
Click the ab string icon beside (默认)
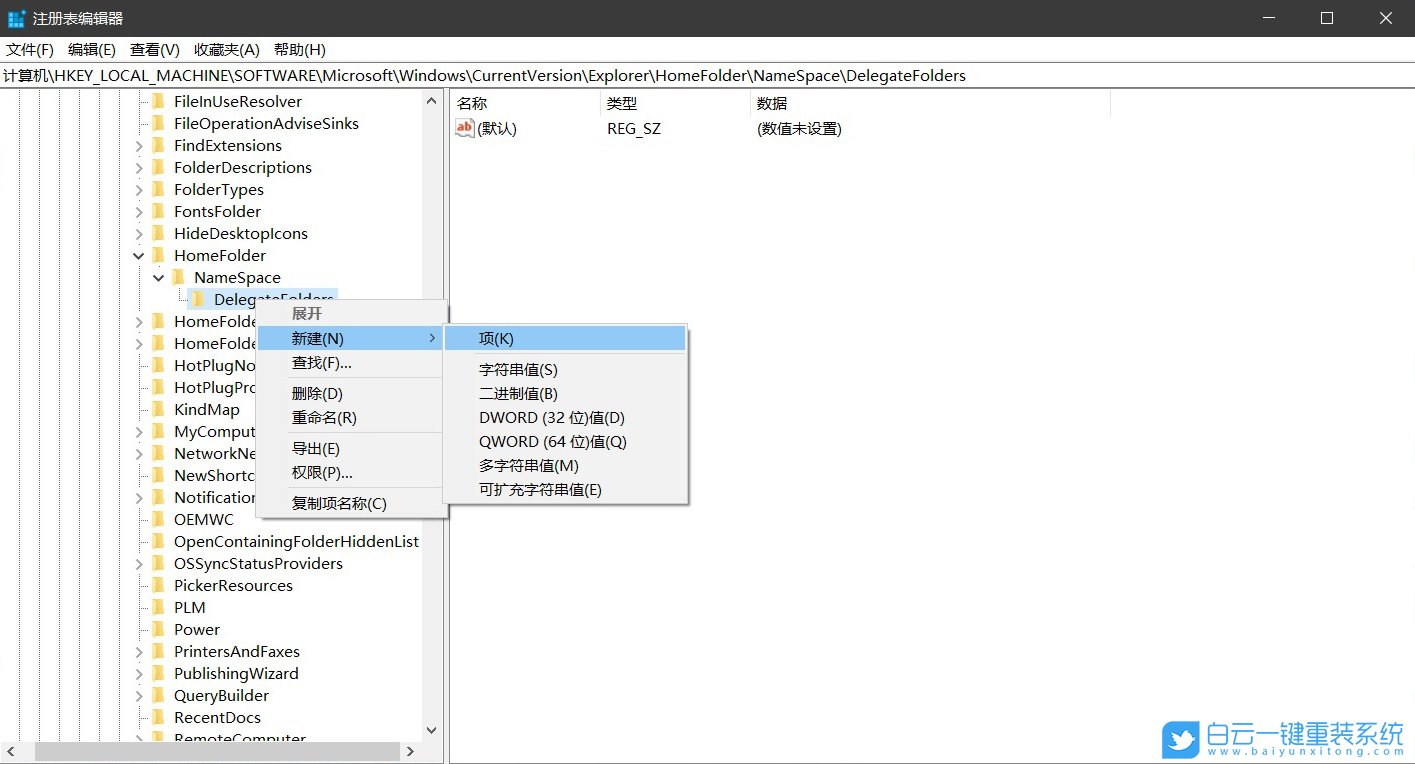463,128
